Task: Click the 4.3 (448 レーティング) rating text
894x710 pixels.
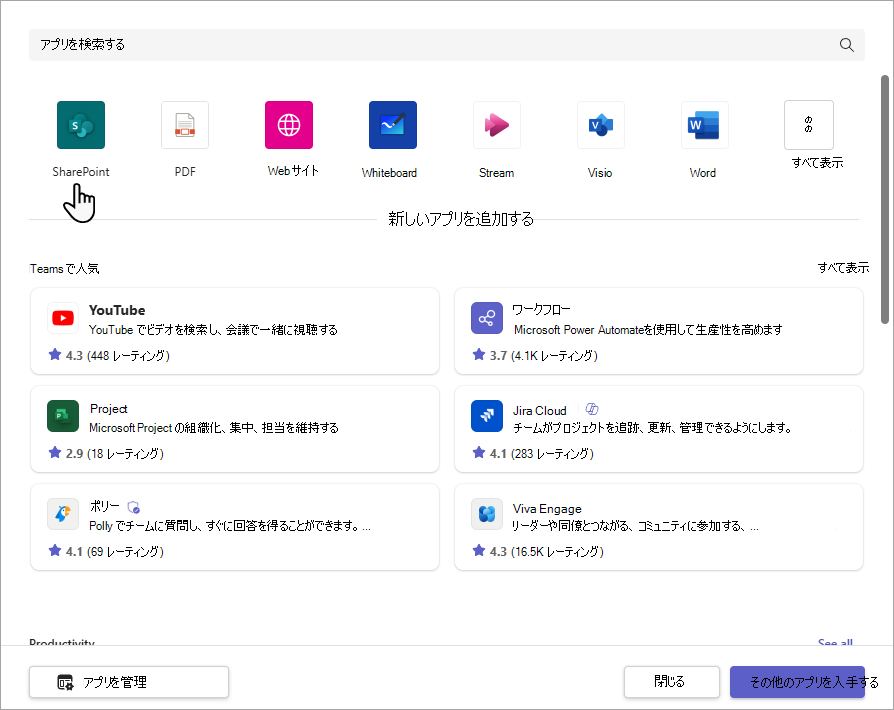Action: coord(117,355)
